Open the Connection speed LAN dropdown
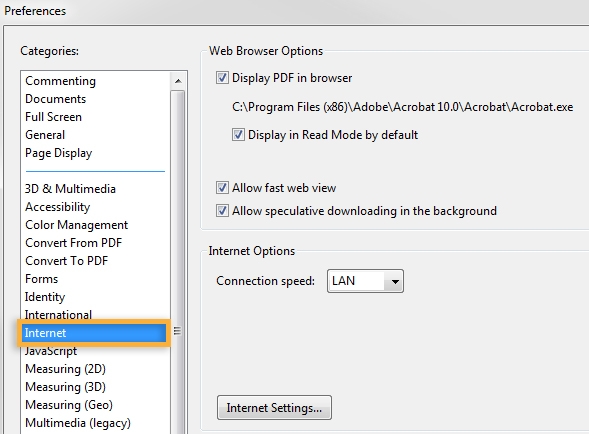This screenshot has width=589, height=434. tap(365, 281)
